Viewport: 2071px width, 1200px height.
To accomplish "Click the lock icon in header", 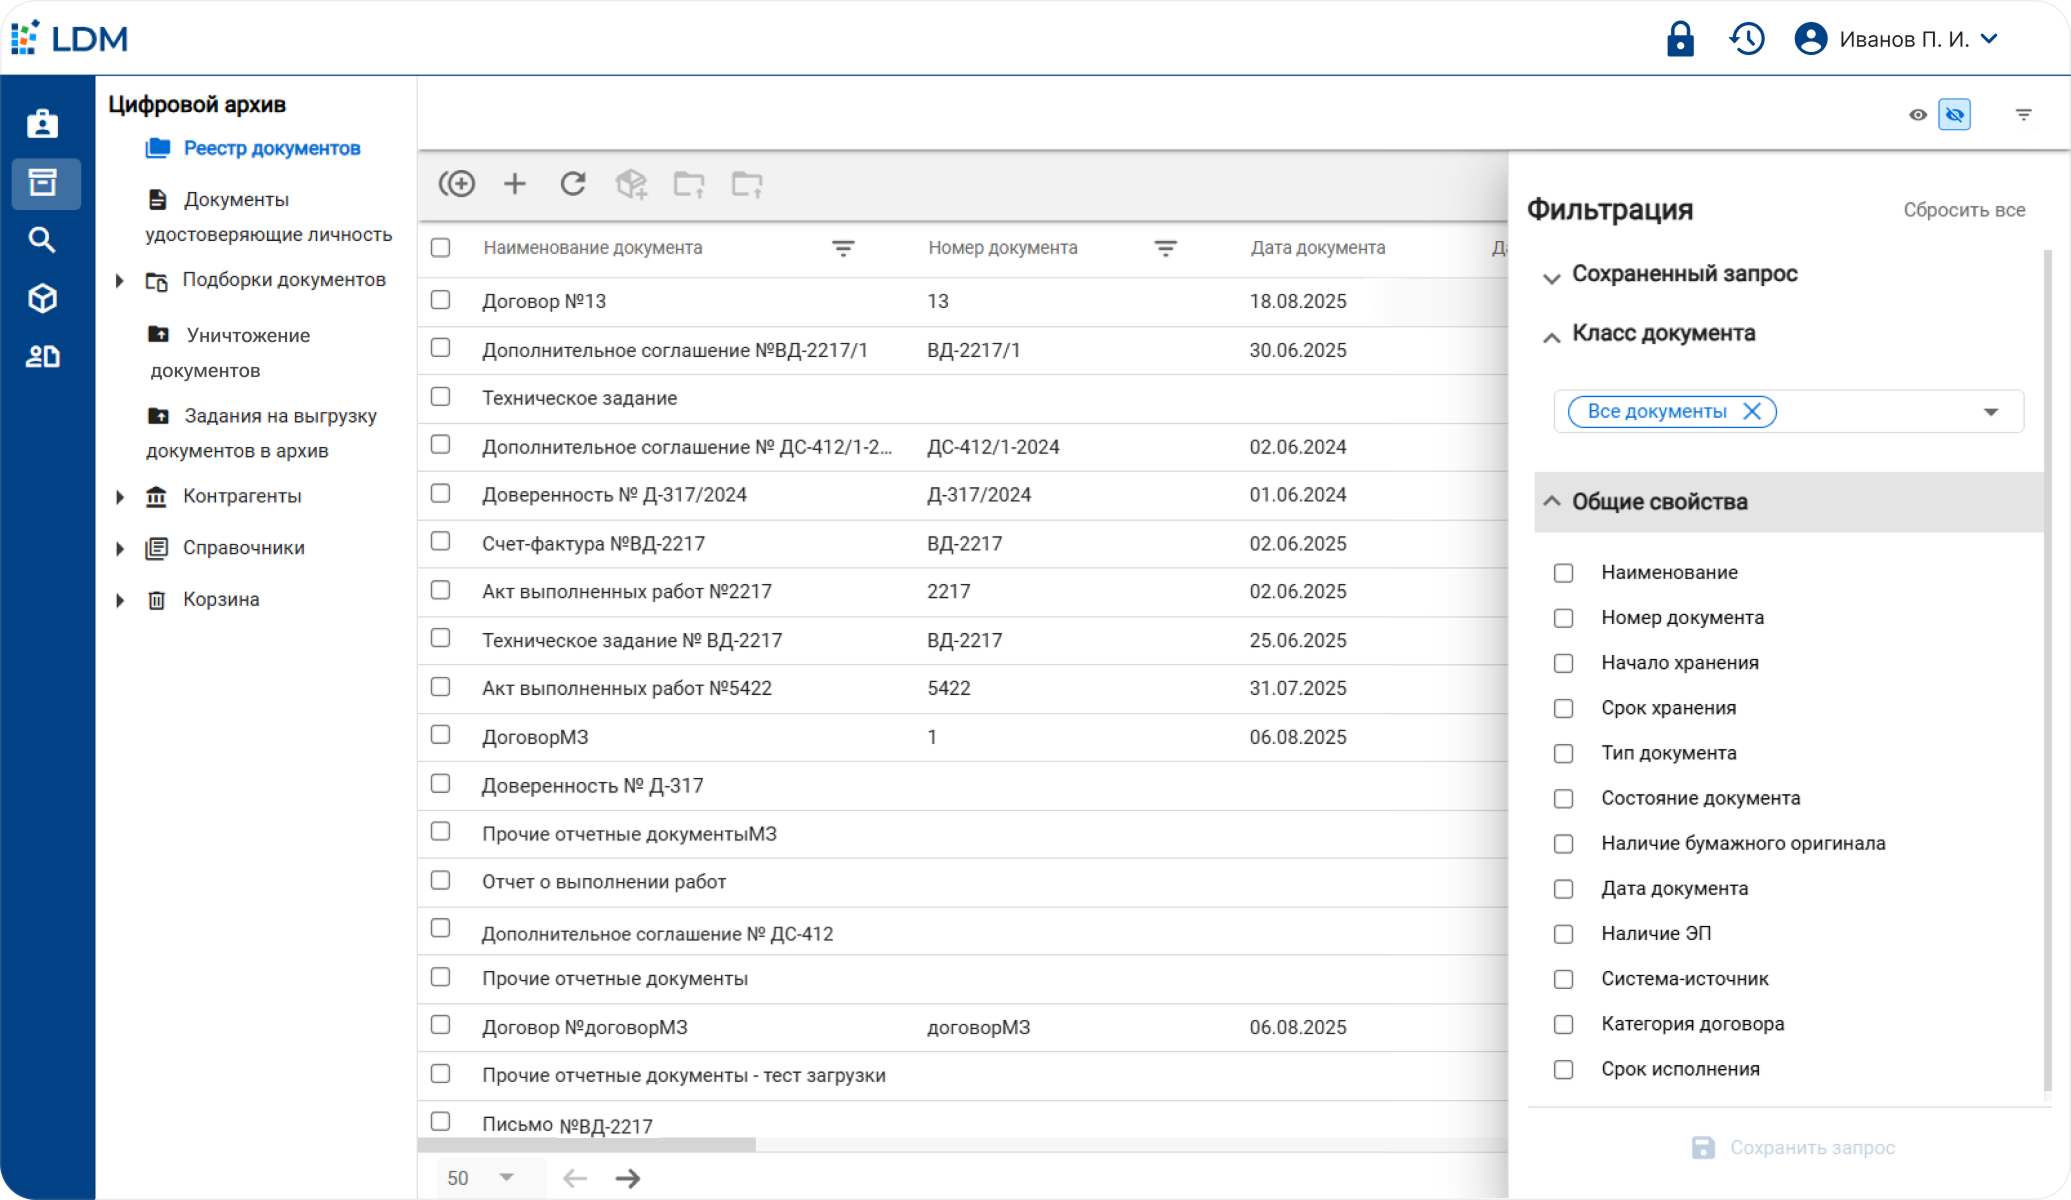I will (1680, 39).
